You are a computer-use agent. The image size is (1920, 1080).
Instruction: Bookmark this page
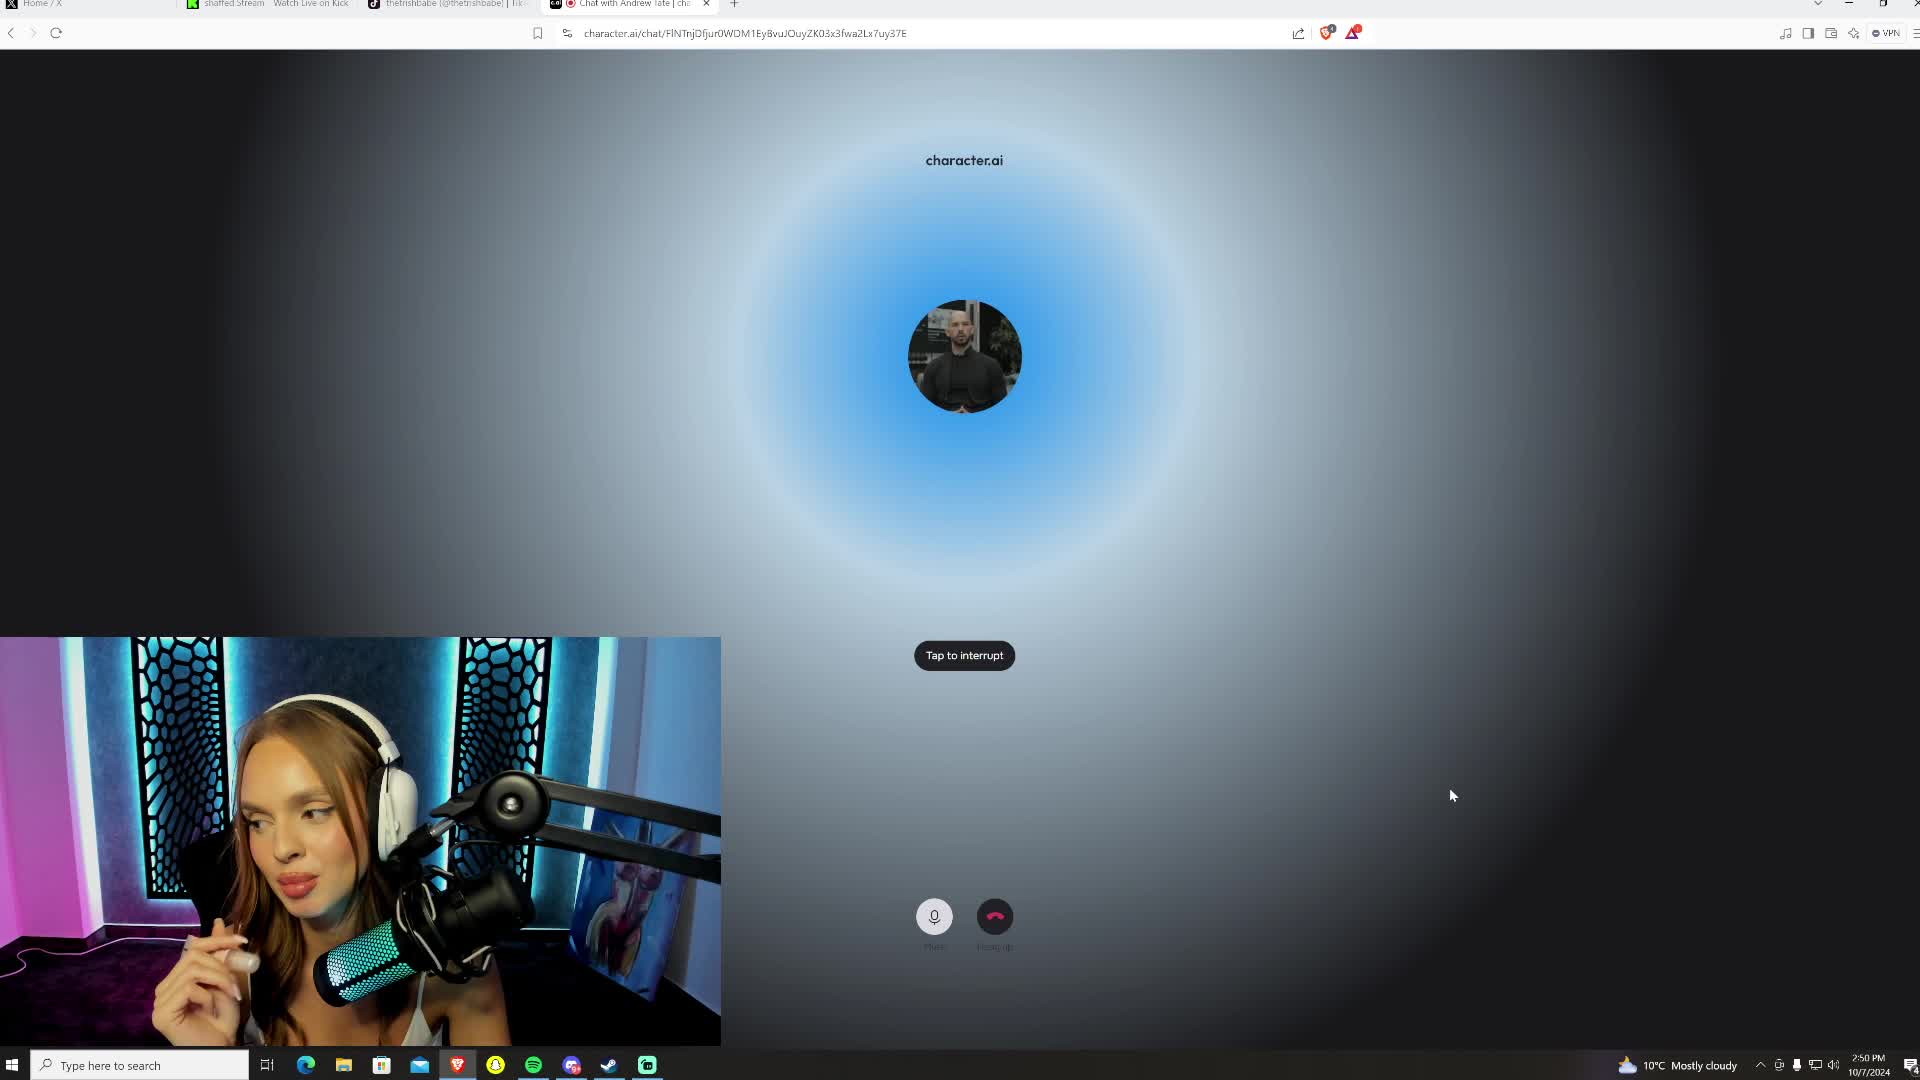(x=537, y=33)
